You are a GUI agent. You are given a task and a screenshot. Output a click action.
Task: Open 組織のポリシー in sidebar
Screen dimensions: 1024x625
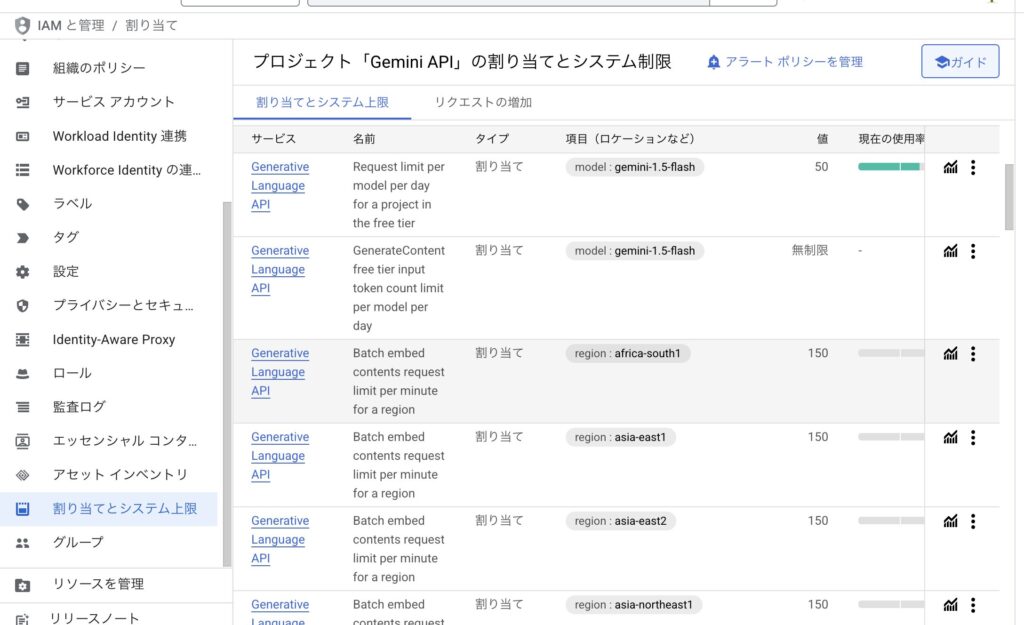[x=99, y=68]
